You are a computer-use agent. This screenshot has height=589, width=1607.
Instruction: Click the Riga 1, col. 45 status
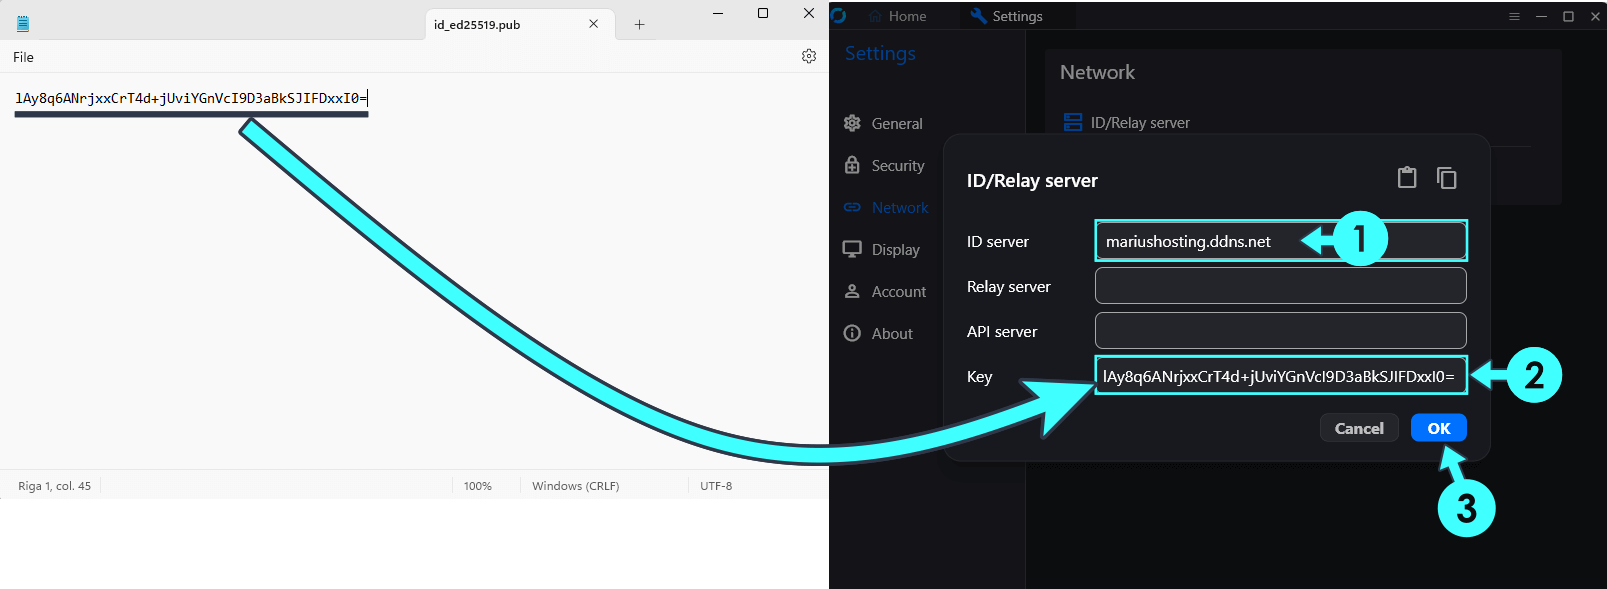pos(54,486)
